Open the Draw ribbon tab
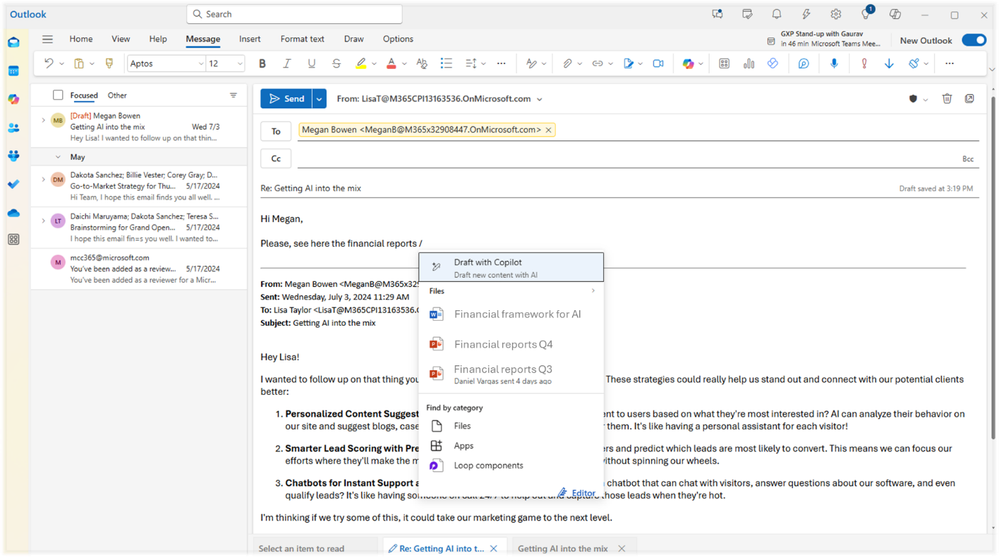 click(354, 39)
